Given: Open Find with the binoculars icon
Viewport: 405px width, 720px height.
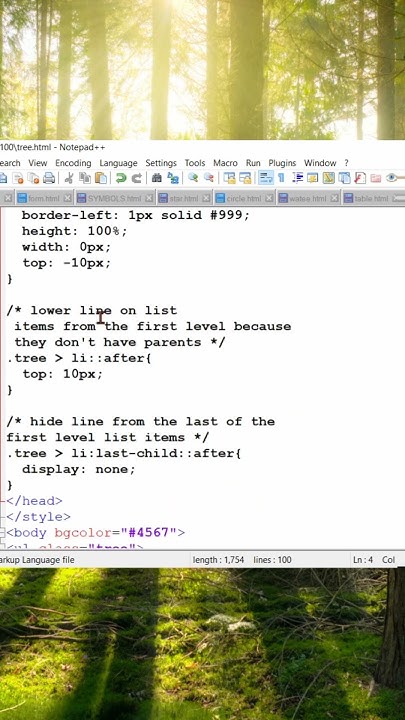Looking at the screenshot, I should click(157, 178).
